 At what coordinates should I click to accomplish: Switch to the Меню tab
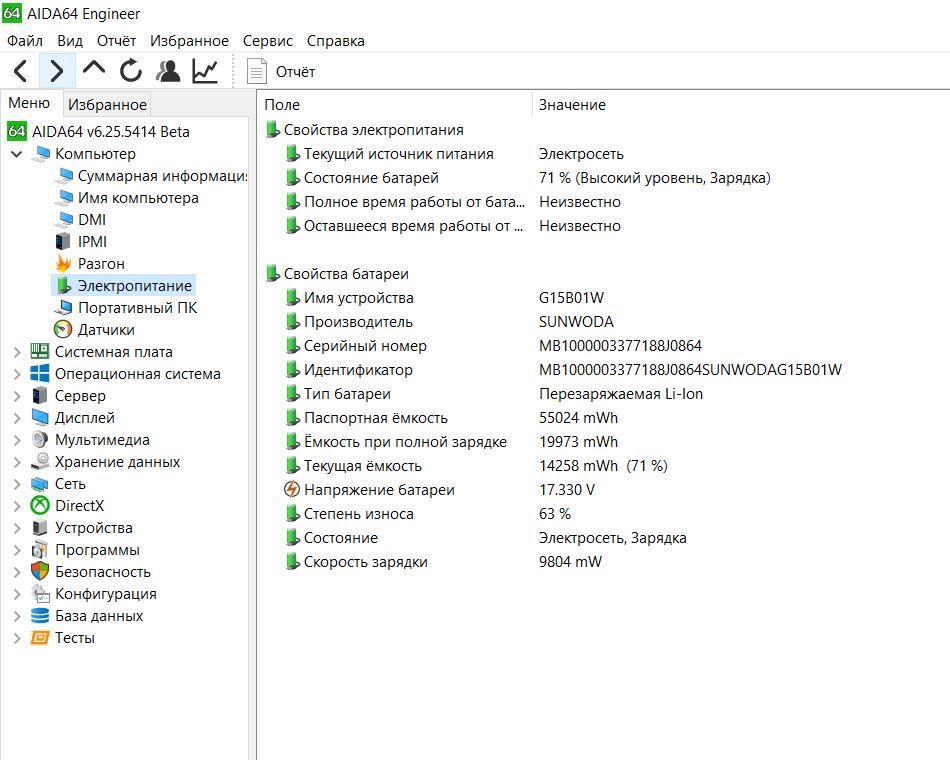tap(29, 103)
